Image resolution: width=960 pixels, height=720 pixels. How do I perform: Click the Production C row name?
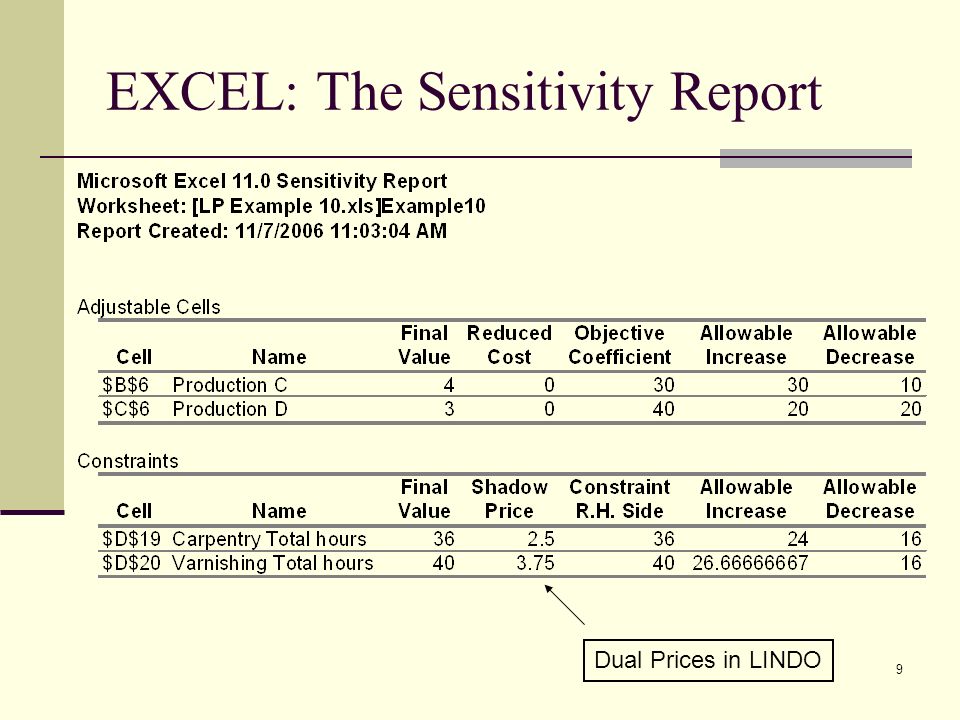230,385
